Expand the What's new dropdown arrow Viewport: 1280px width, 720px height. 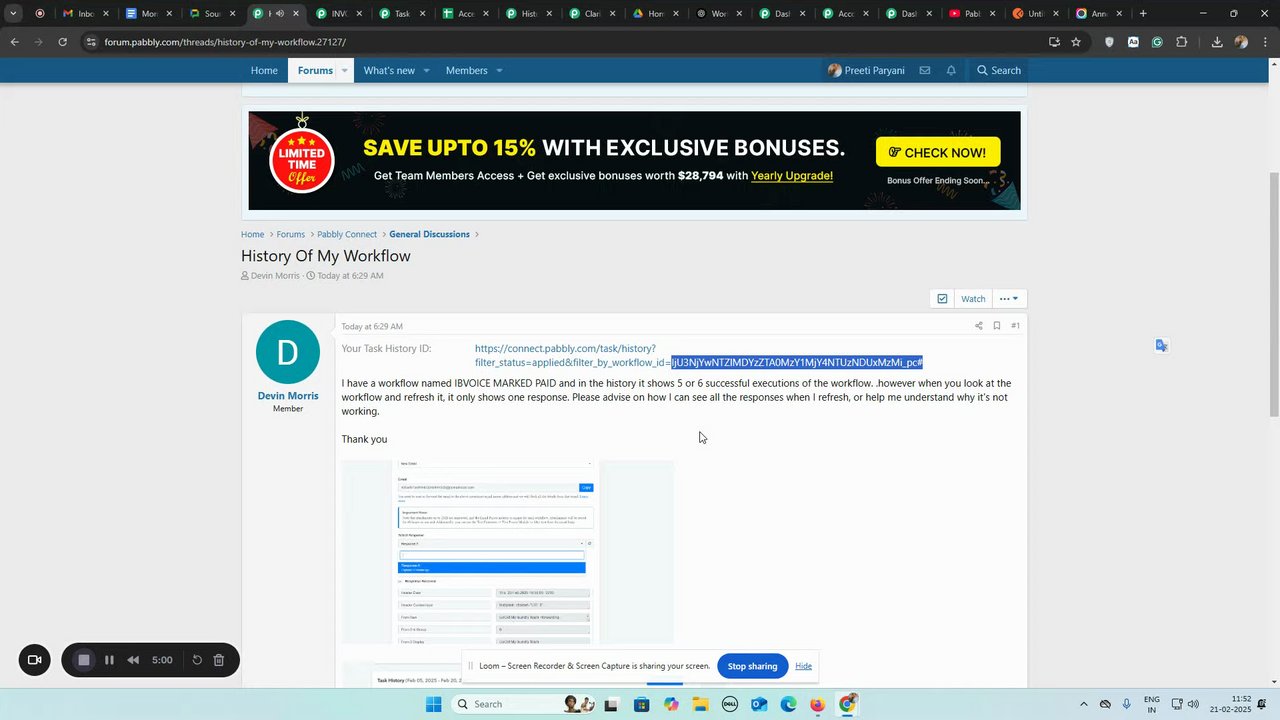426,71
